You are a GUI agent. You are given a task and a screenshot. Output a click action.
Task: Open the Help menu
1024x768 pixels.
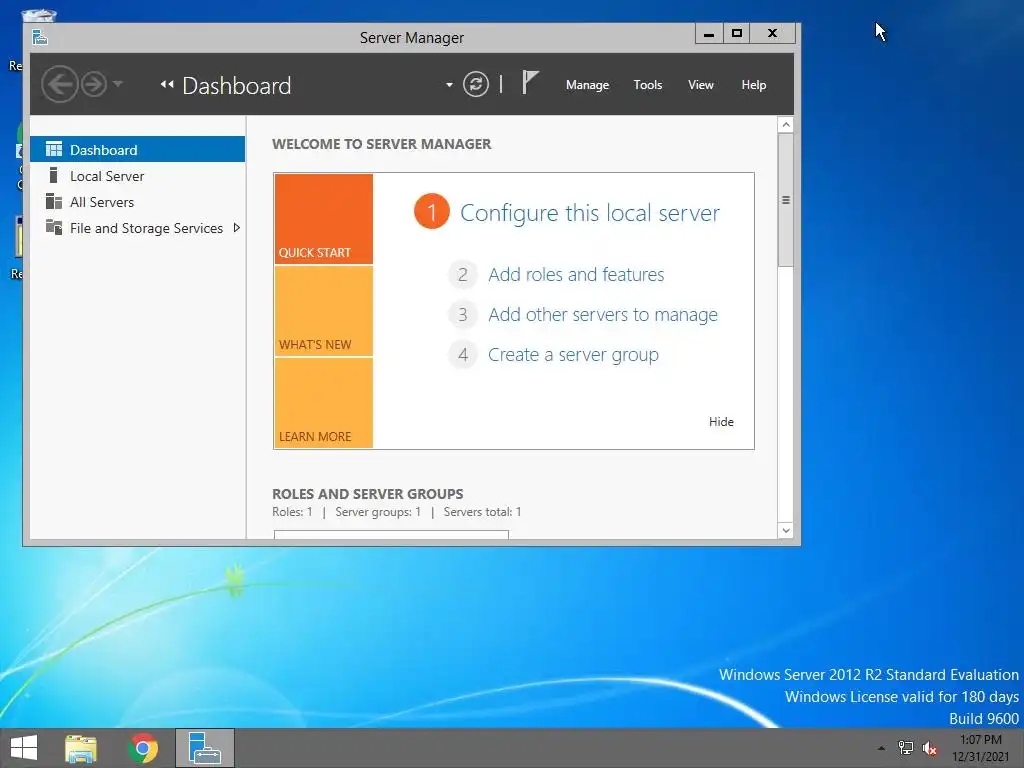coord(754,85)
